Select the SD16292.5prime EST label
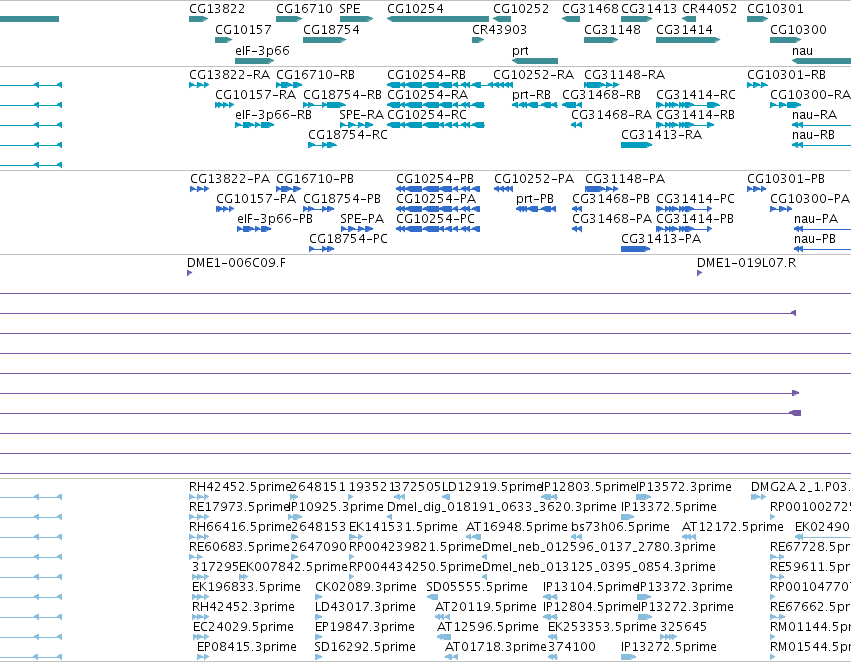 click(365, 647)
